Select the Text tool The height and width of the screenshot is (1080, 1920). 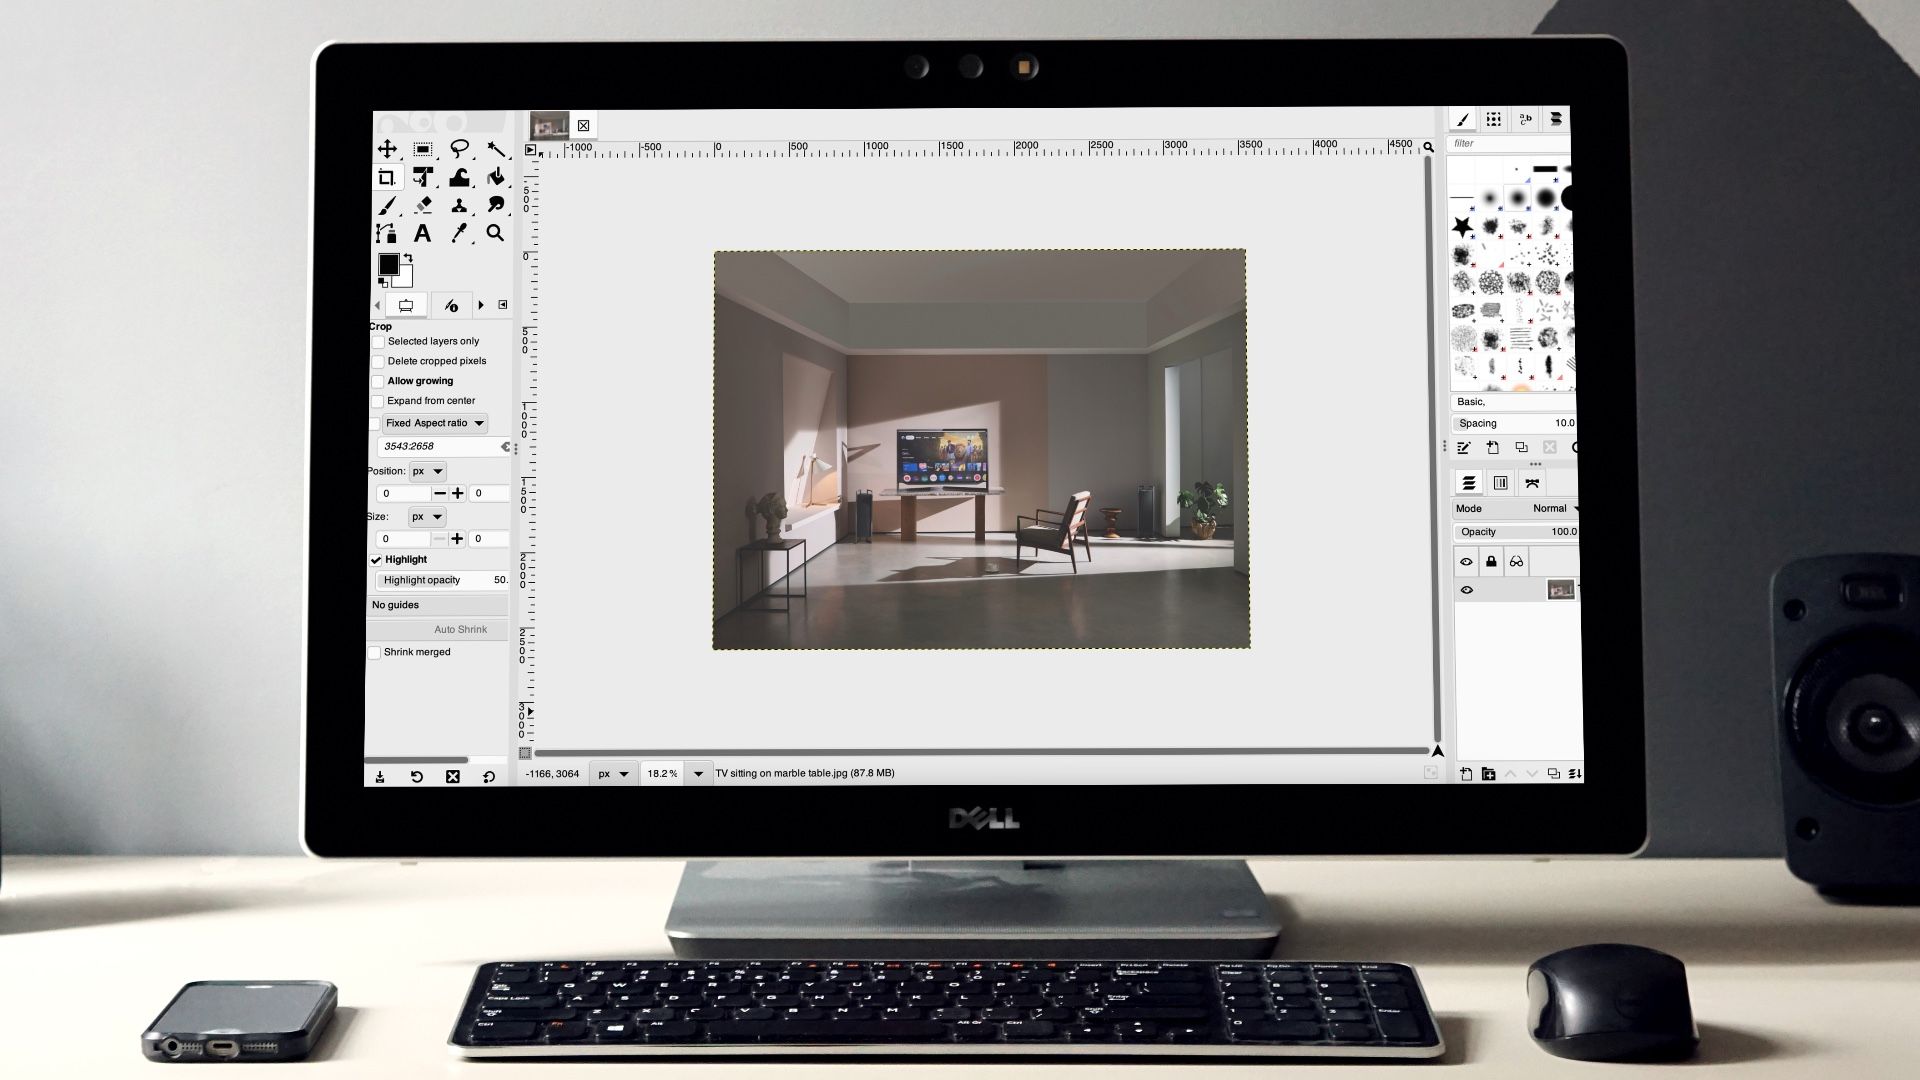423,233
